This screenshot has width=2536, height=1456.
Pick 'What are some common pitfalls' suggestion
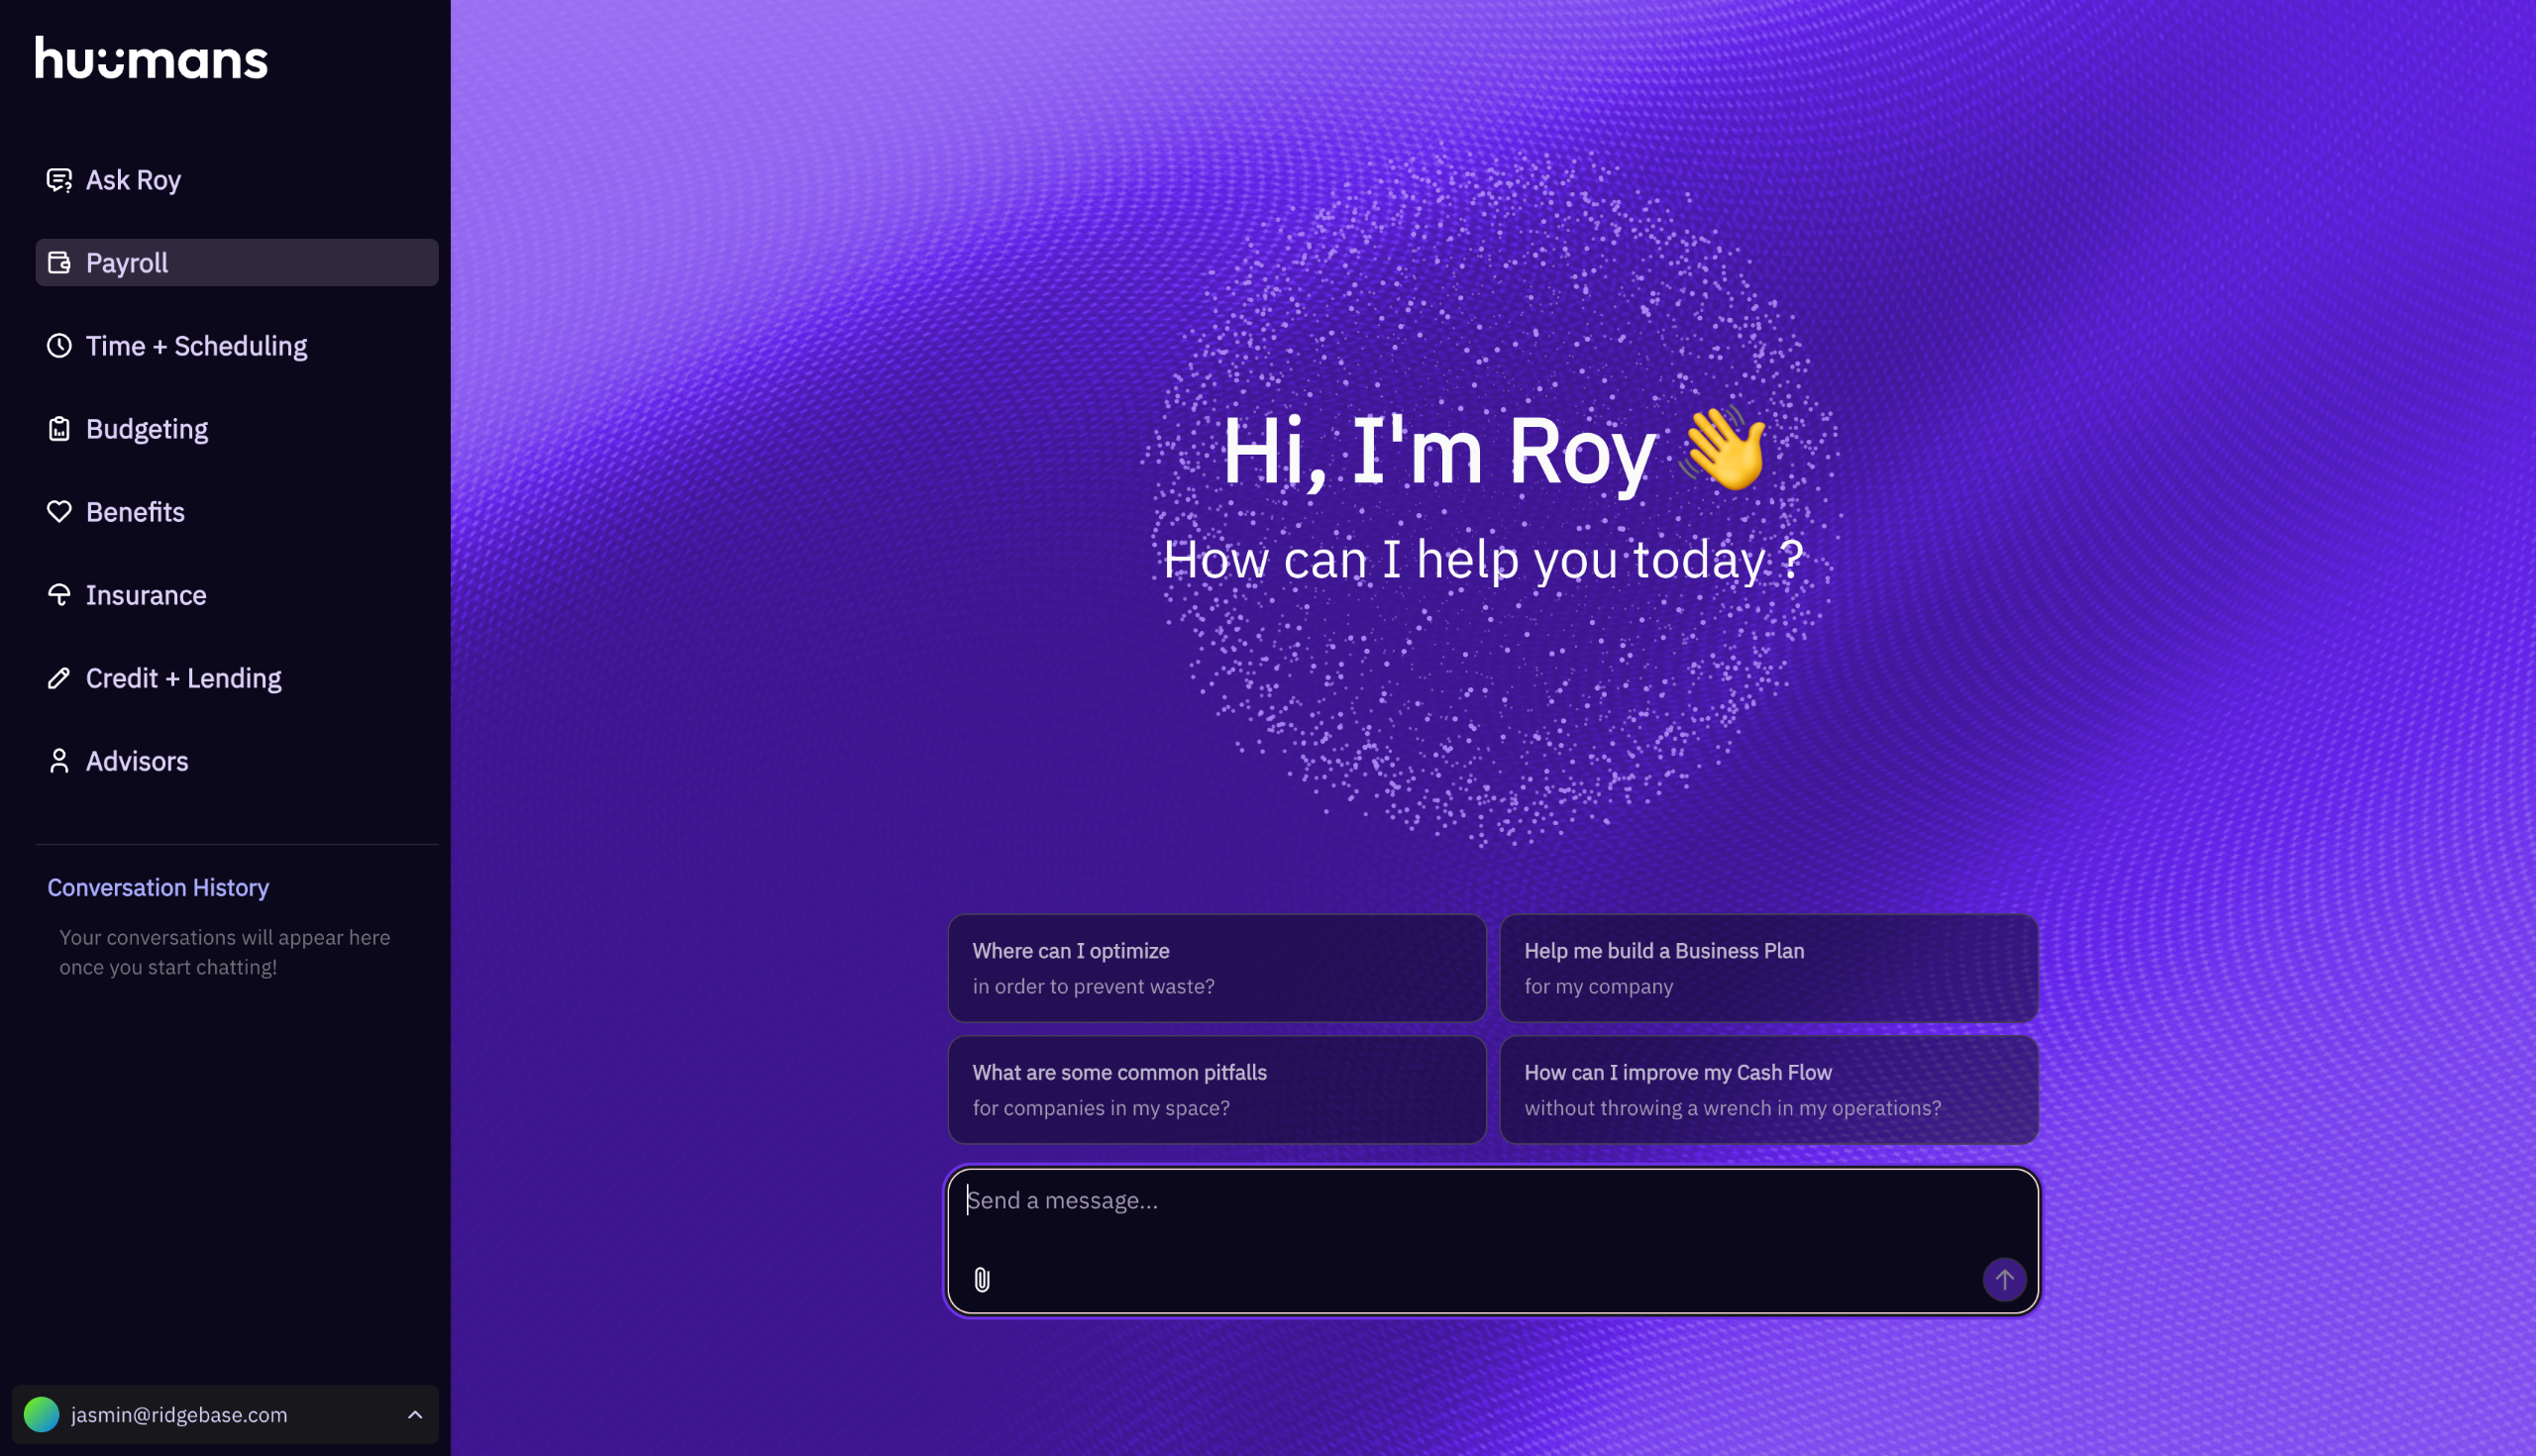(1216, 1089)
